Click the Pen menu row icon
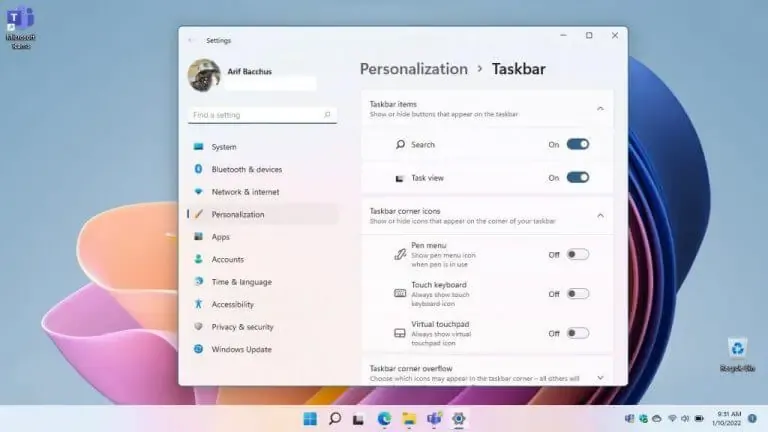Screen dimensions: 768x432 click(400, 254)
